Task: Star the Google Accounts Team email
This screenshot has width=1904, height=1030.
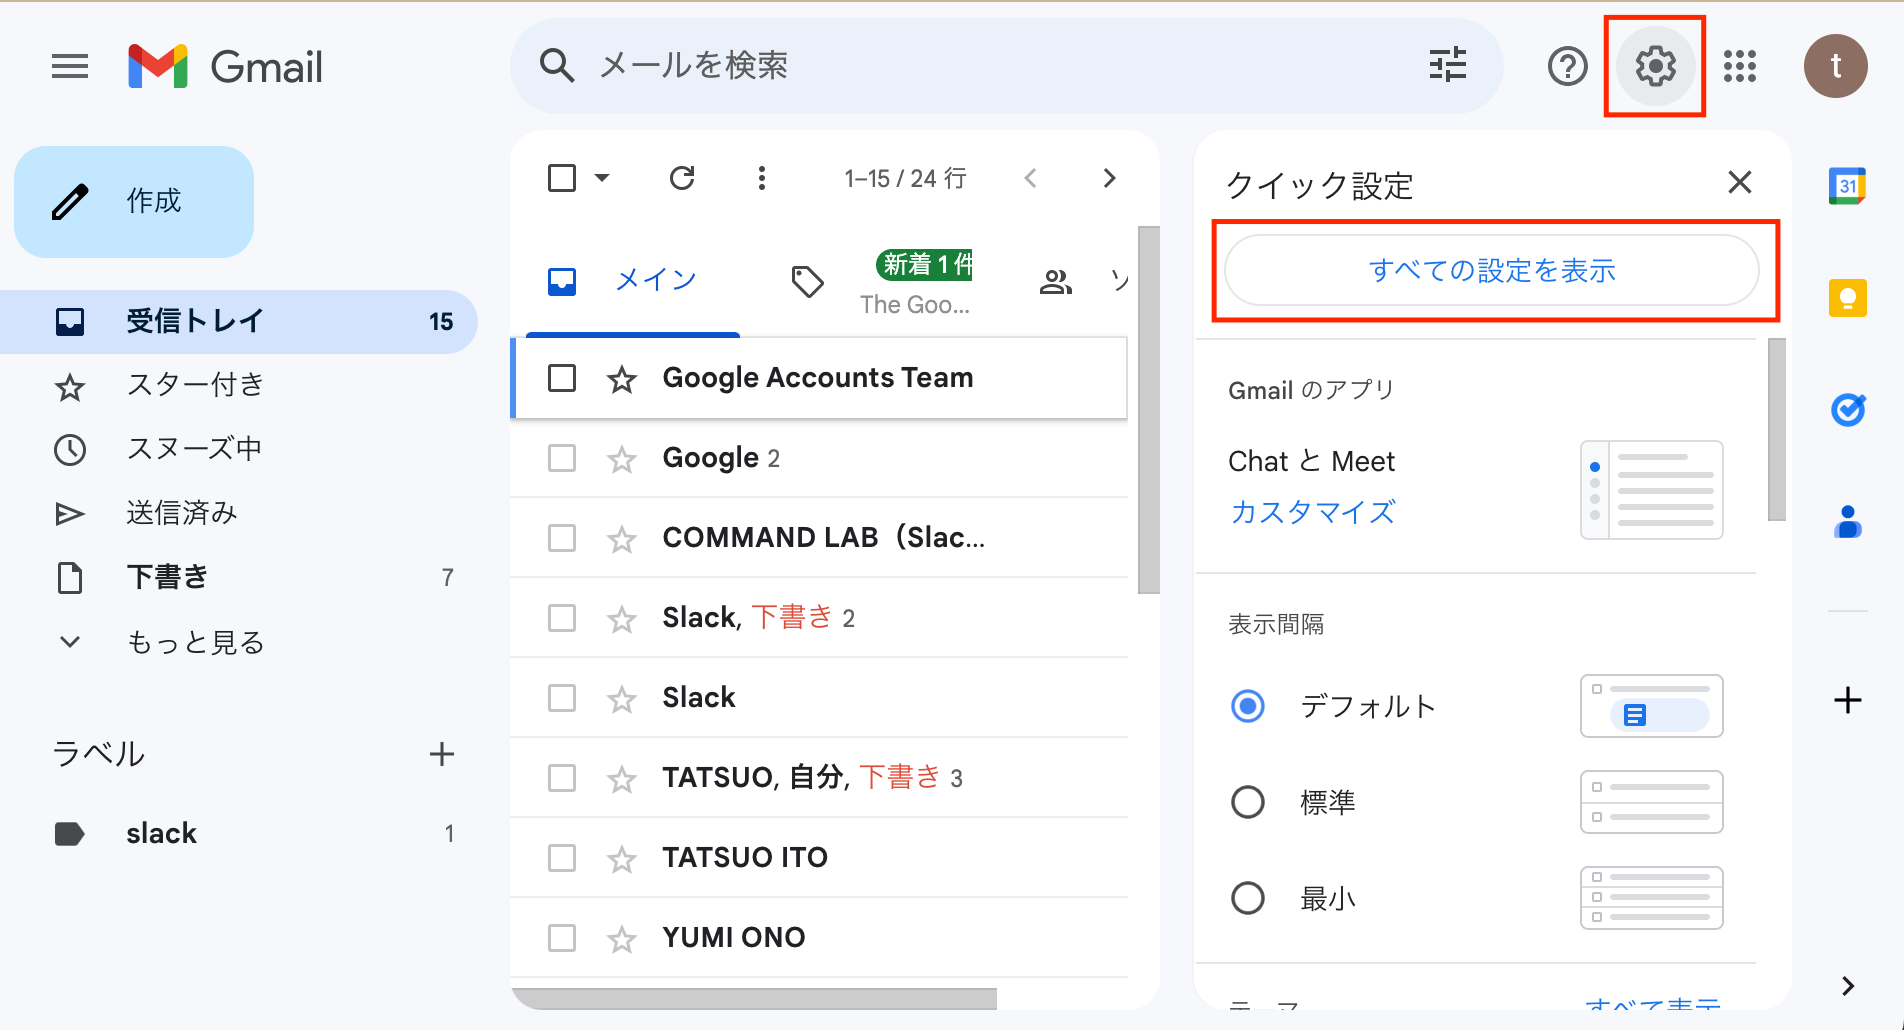Action: pyautogui.click(x=622, y=379)
